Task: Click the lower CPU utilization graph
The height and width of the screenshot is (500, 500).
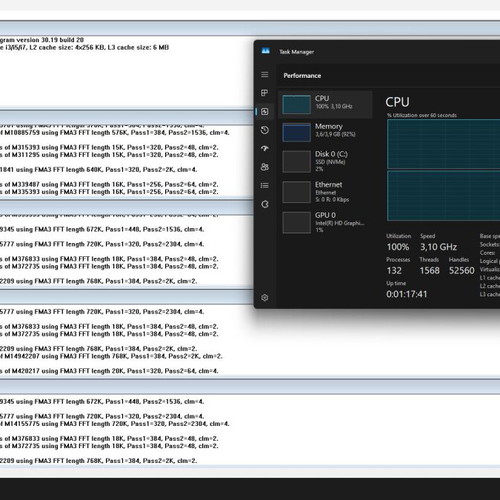Action: [x=443, y=196]
